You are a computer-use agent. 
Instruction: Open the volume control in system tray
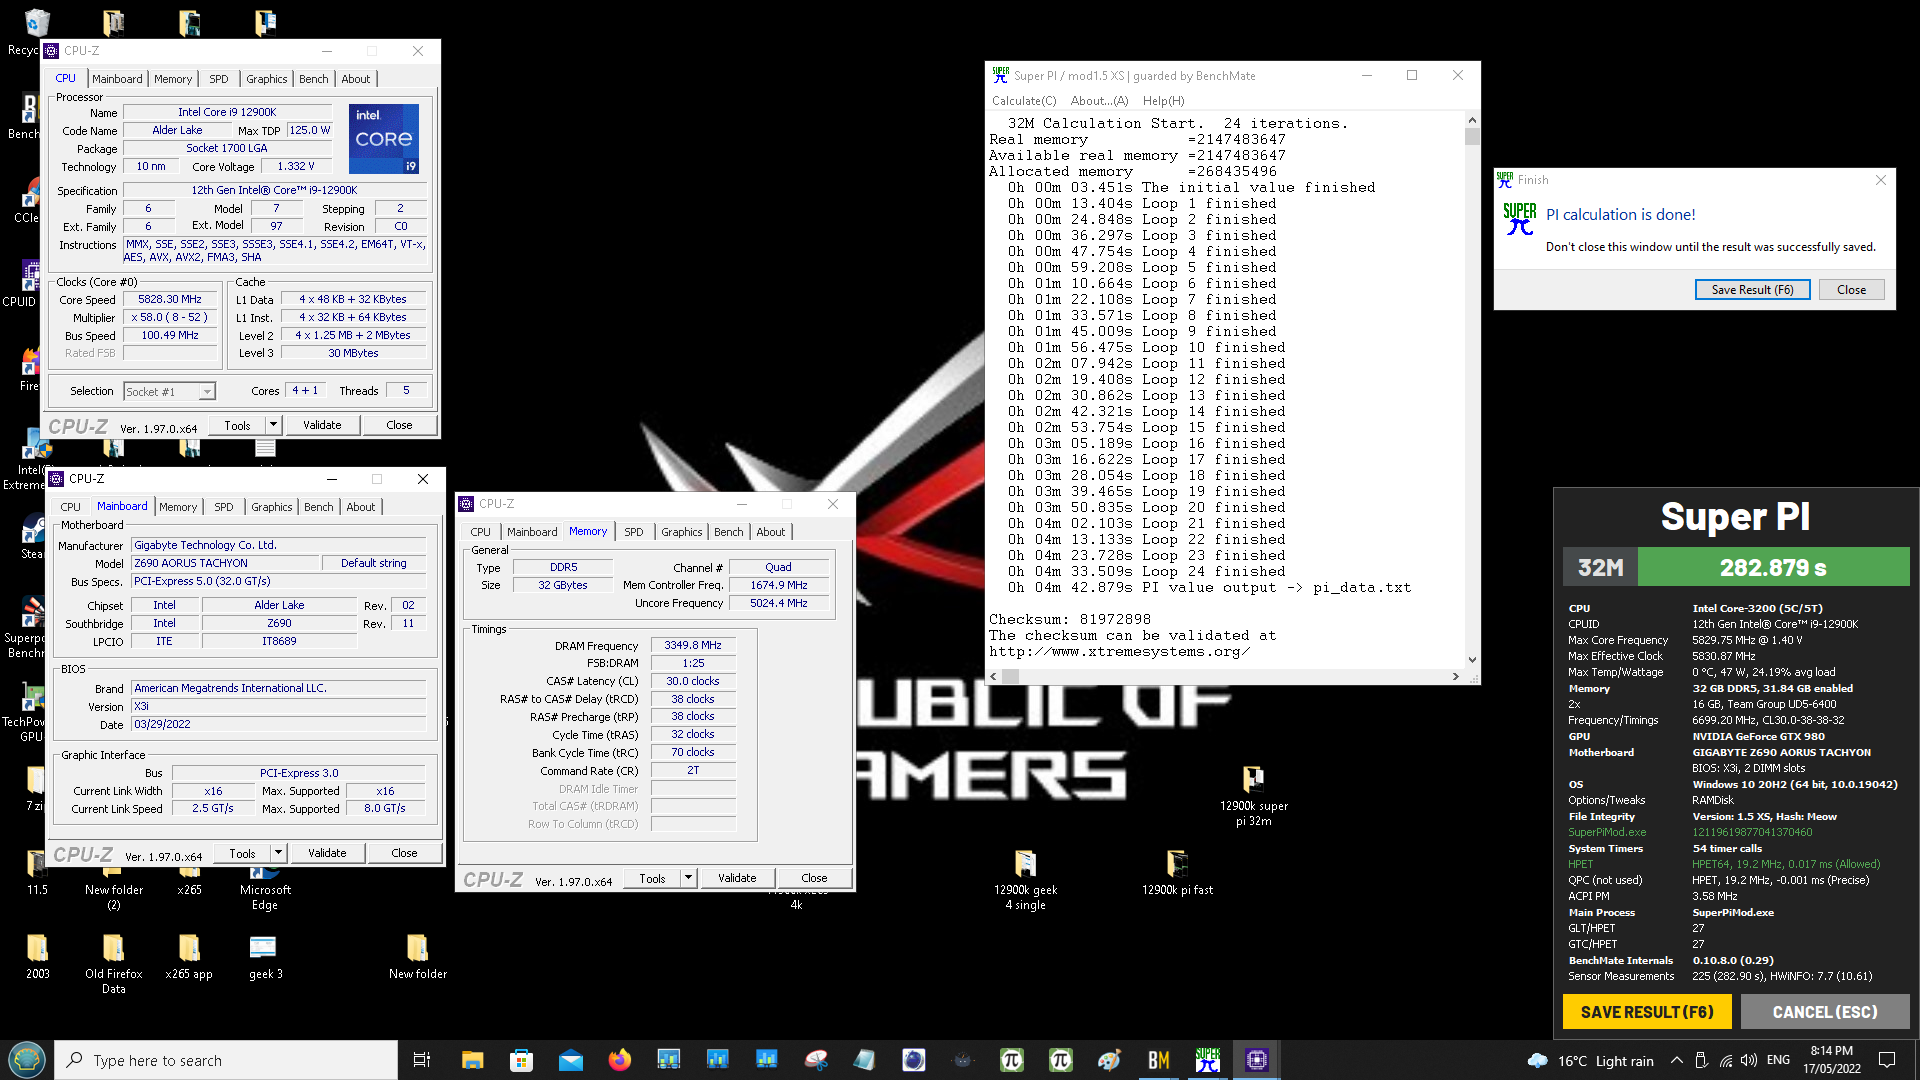tap(1748, 1060)
